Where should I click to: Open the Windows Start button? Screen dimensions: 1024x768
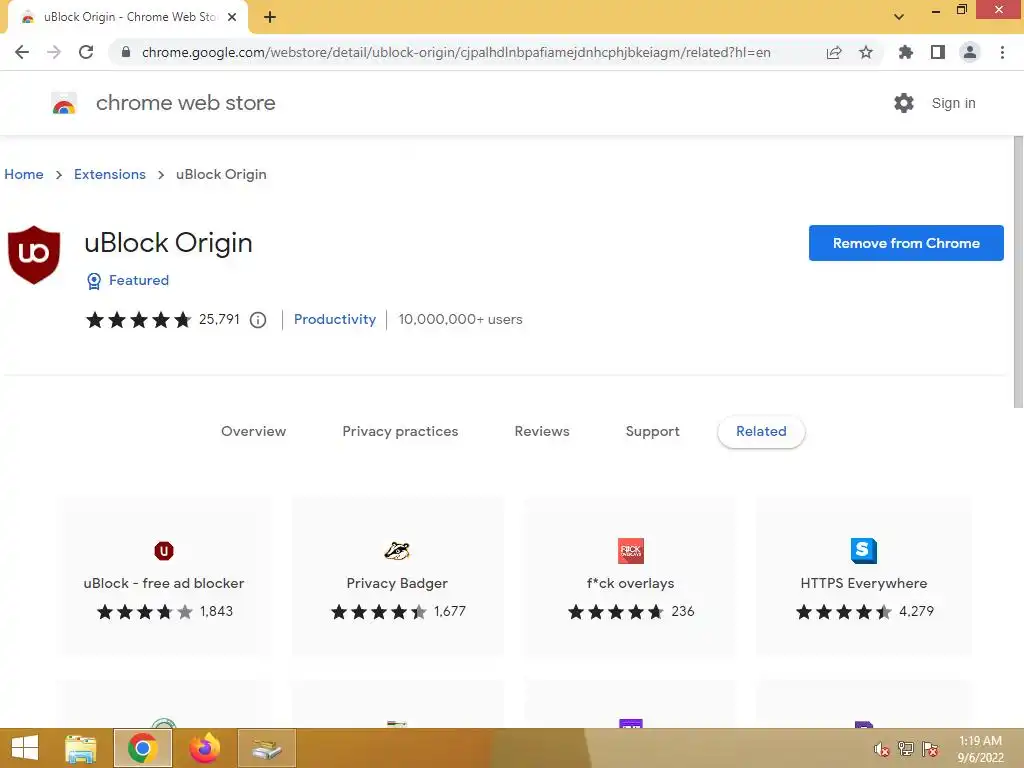point(25,748)
